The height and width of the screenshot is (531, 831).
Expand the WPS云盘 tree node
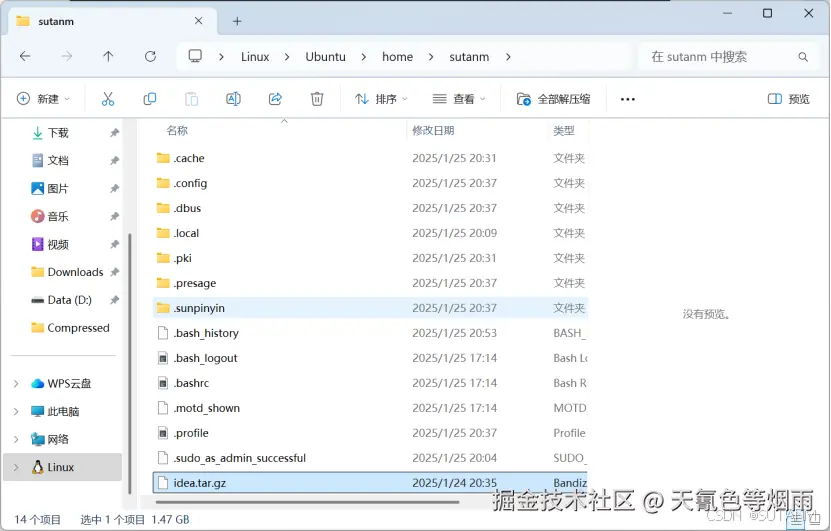click(x=16, y=383)
